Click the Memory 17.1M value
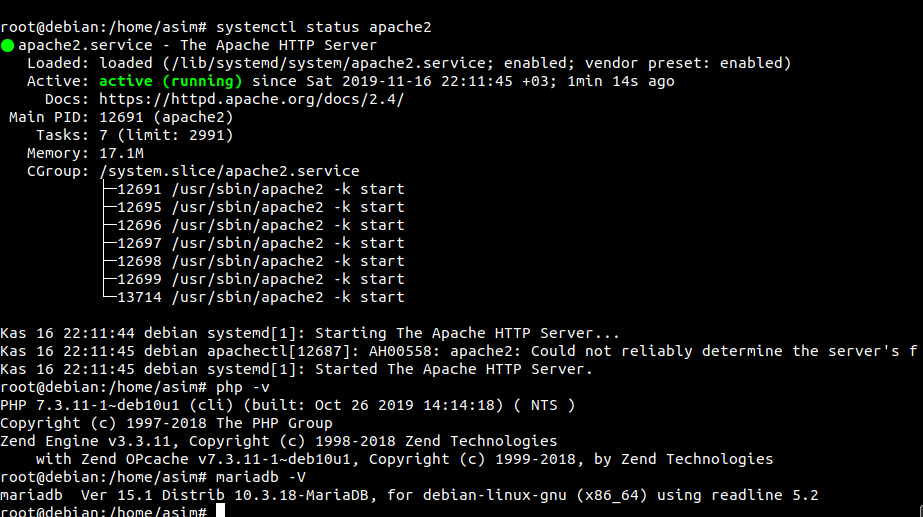923x517 pixels. click(121, 153)
